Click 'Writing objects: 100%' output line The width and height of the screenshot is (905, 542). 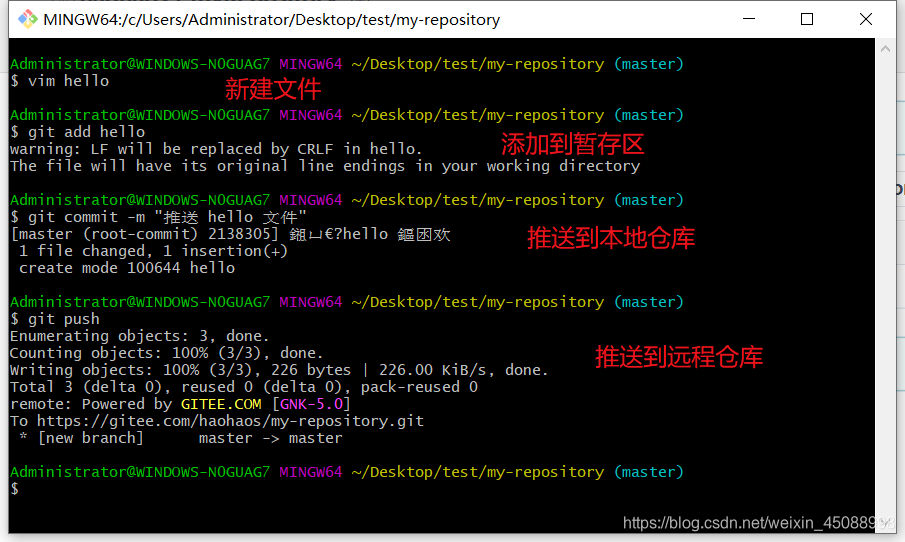279,370
